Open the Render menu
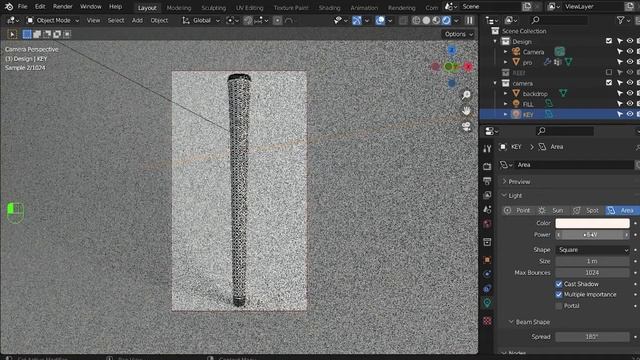Viewport: 640px width, 360px height. click(62, 7)
